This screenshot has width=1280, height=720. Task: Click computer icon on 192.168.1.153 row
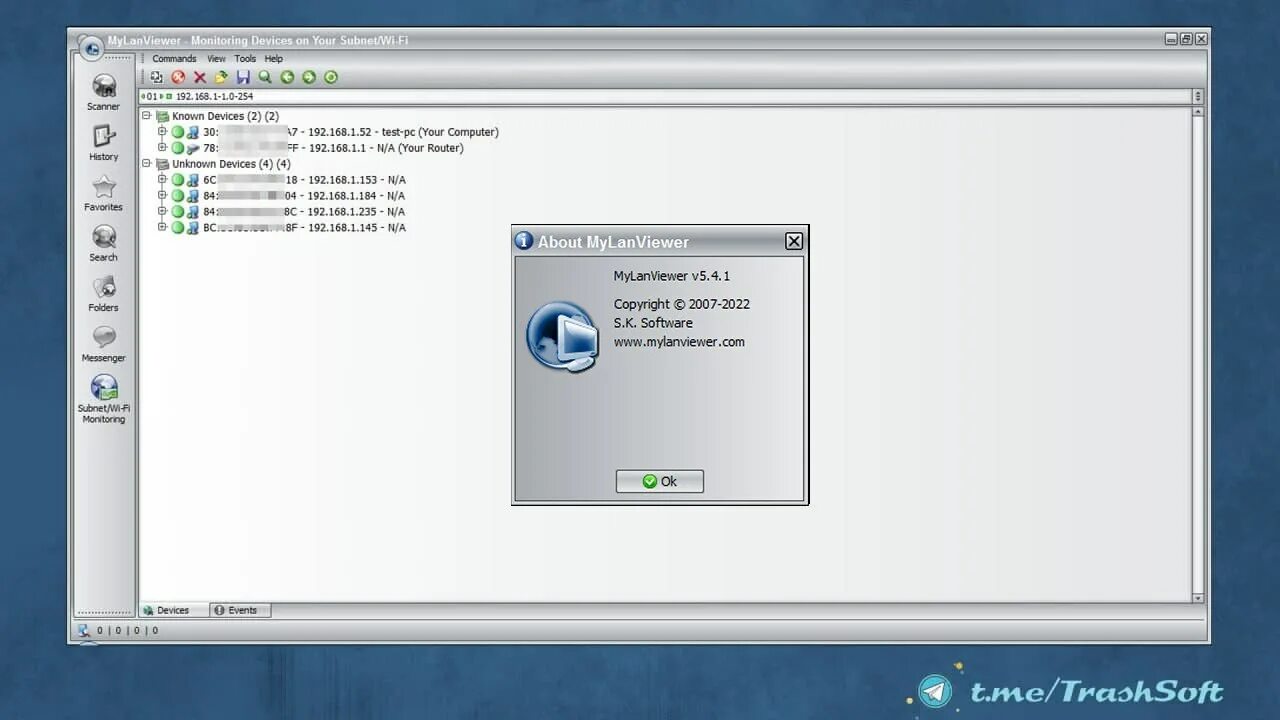point(193,180)
